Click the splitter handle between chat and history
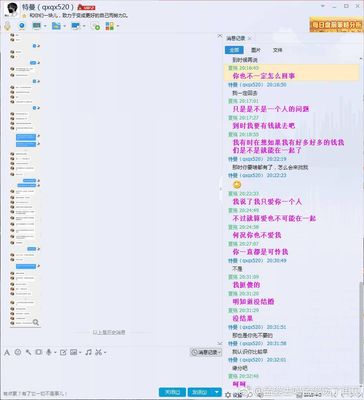 220,189
